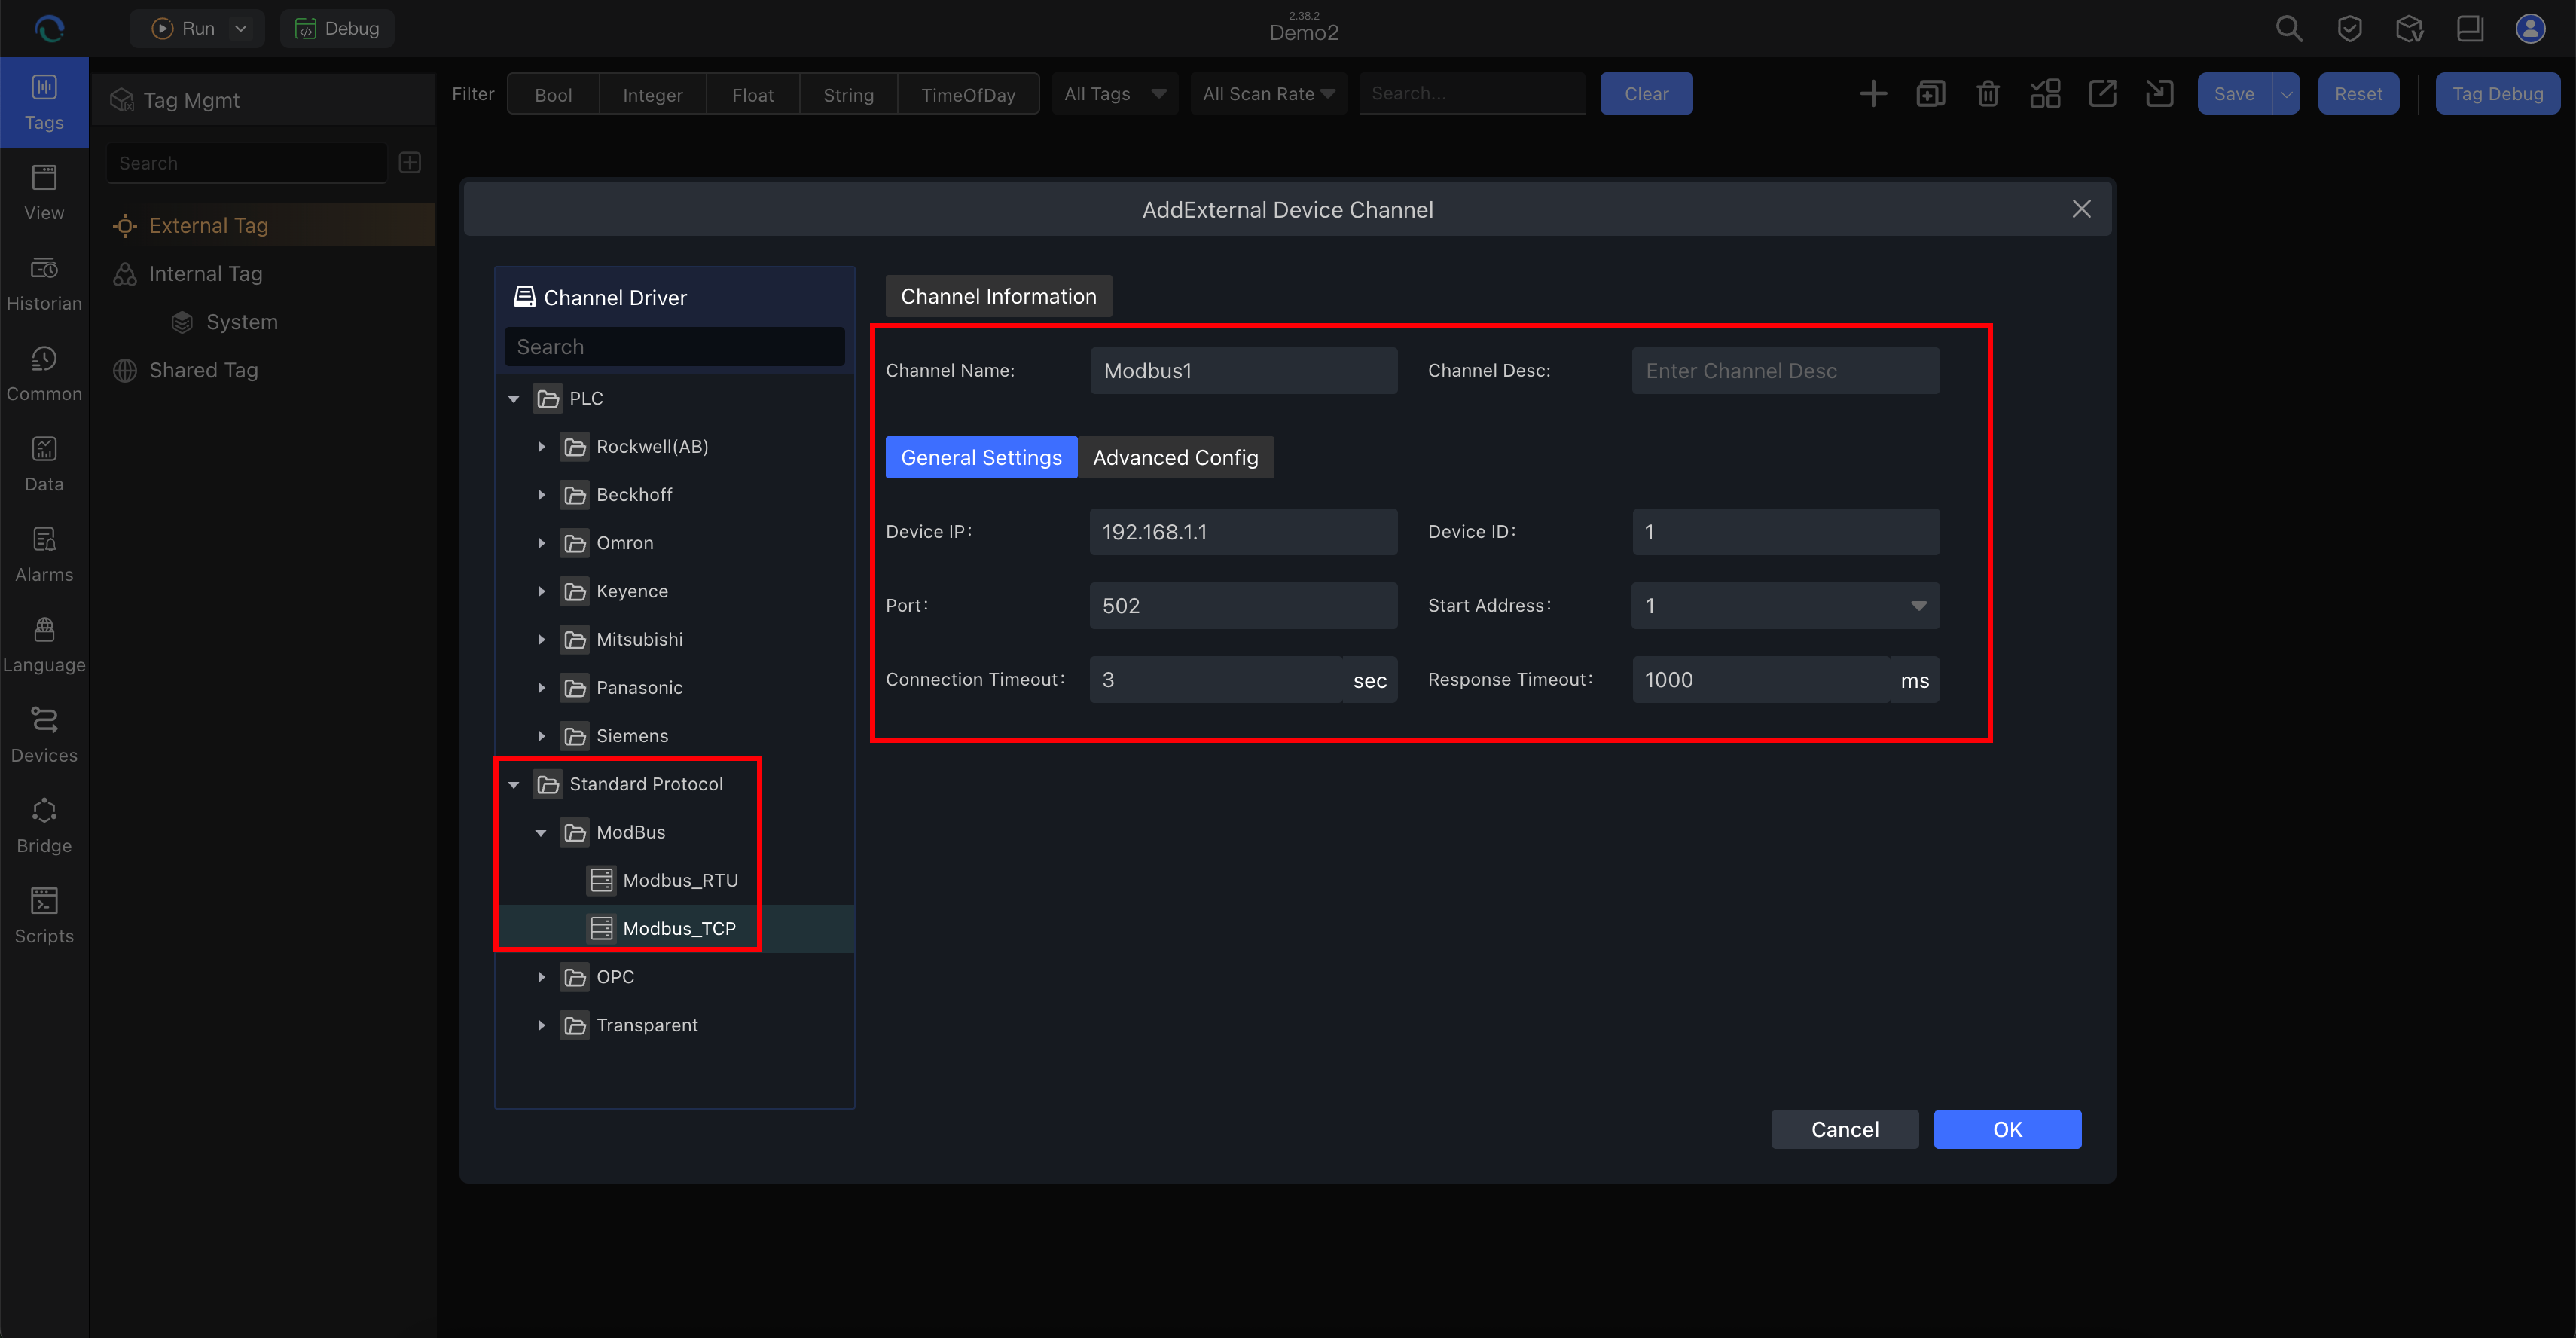Open the user profile avatar
Screen dimensions: 2576x1338
(x=2530, y=28)
